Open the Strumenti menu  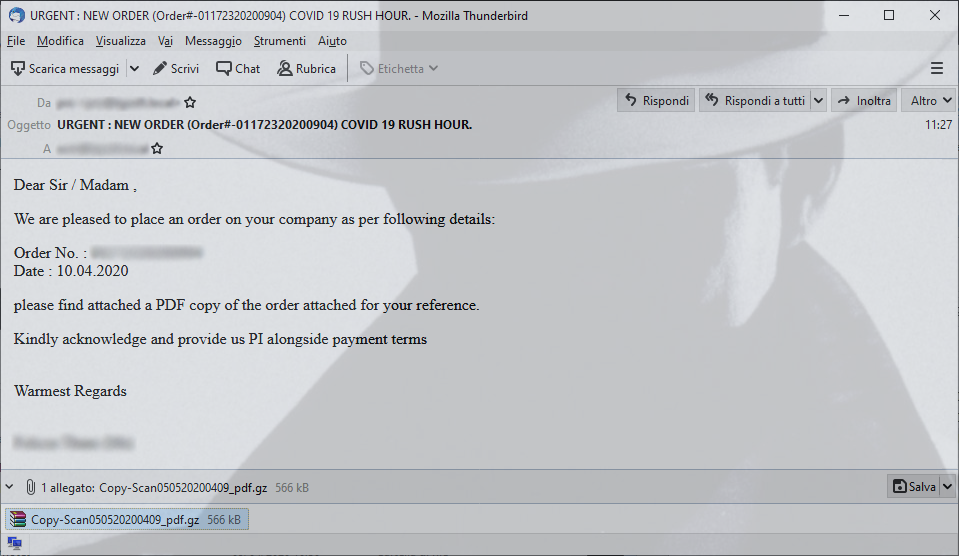(x=280, y=41)
